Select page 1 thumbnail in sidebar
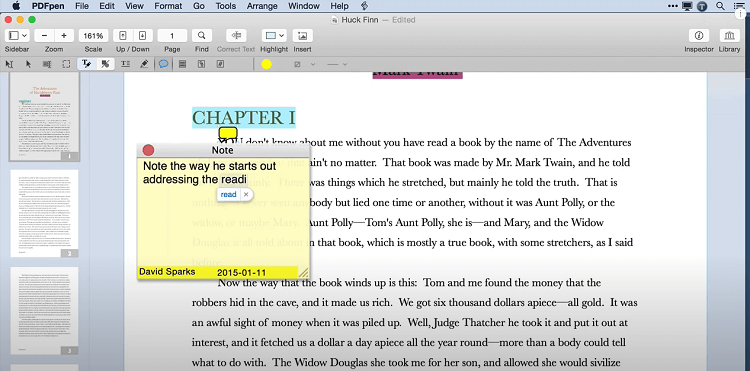Image resolution: width=750 pixels, height=371 pixels. pos(44,117)
